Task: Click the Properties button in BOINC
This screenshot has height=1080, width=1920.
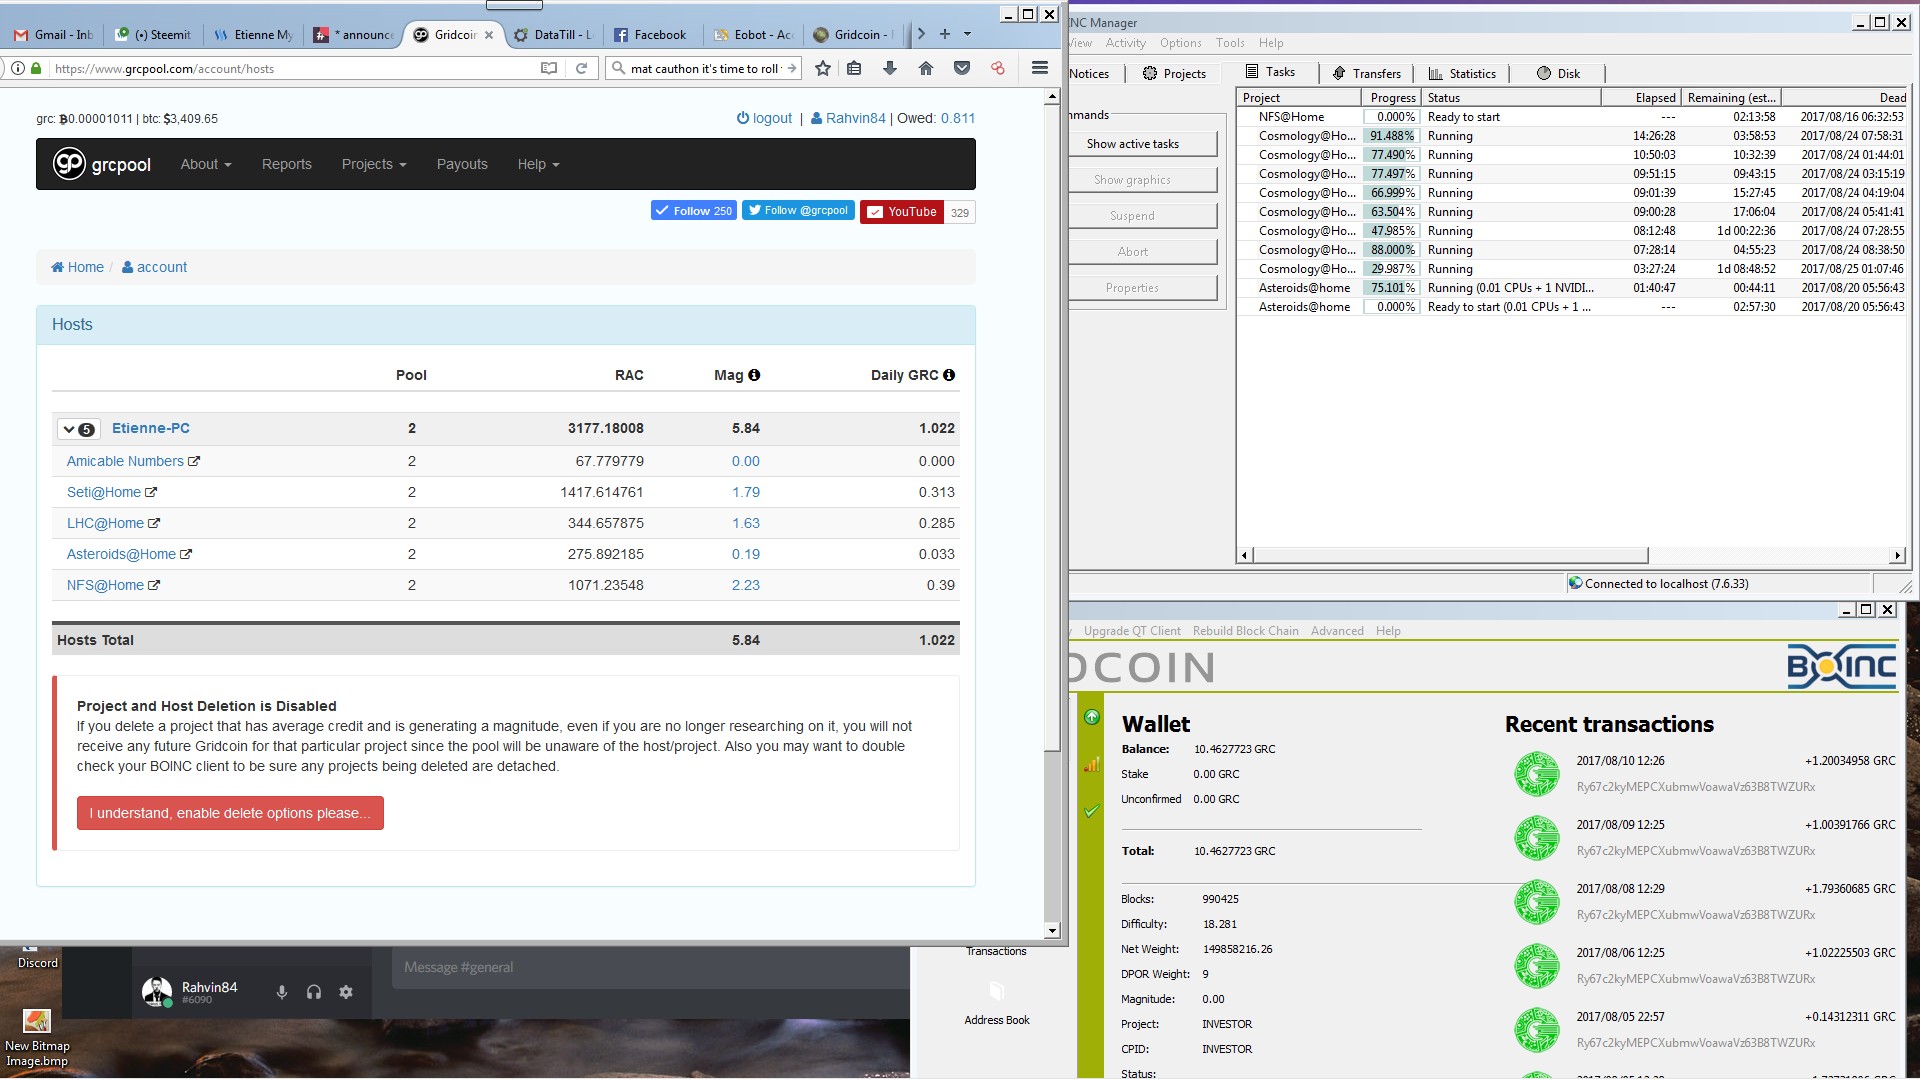Action: 1130,286
